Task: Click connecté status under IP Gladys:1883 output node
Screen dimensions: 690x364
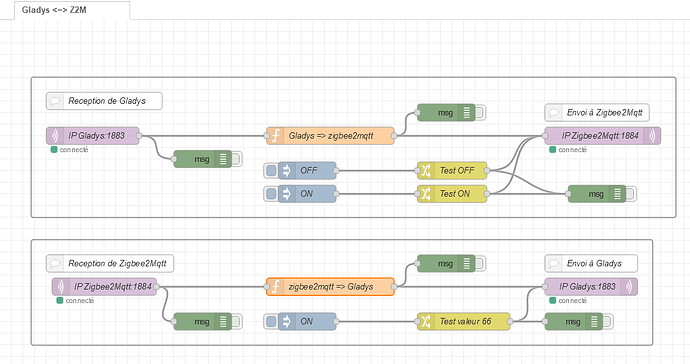Action: (568, 301)
